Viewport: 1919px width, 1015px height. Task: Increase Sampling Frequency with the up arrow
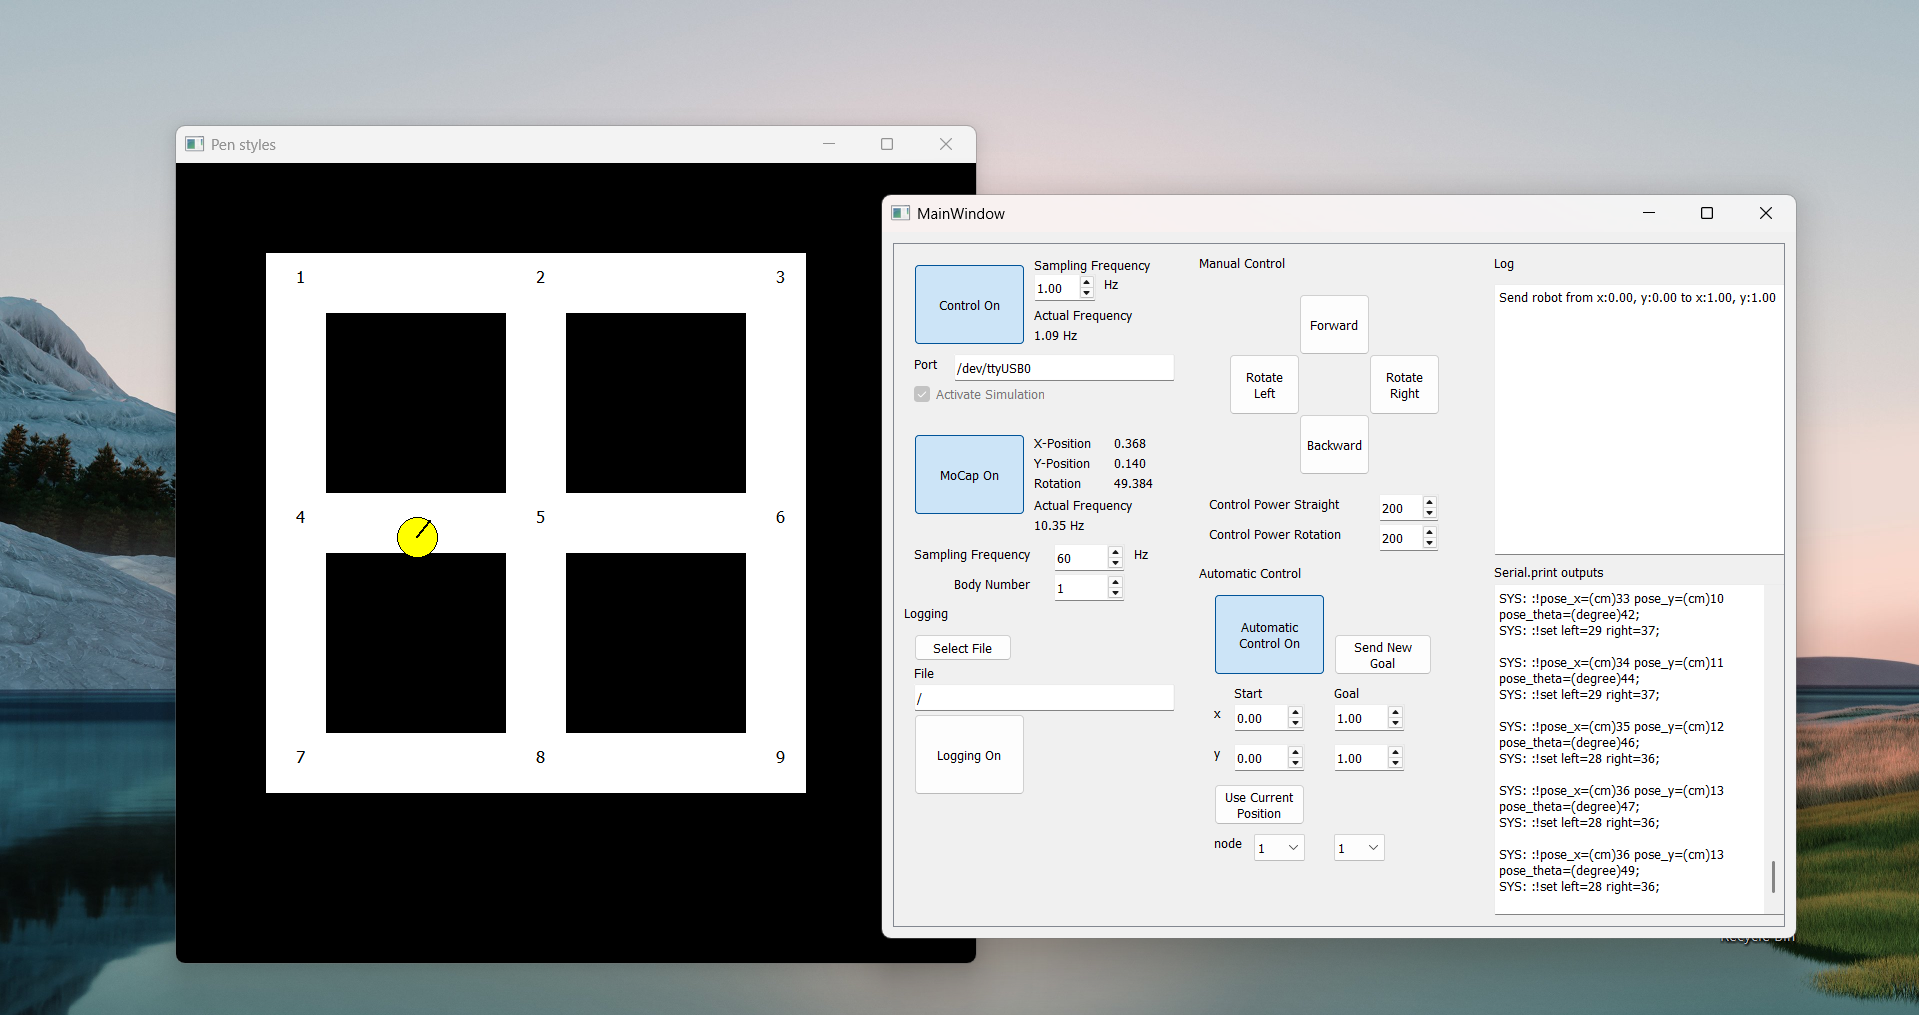1087,283
